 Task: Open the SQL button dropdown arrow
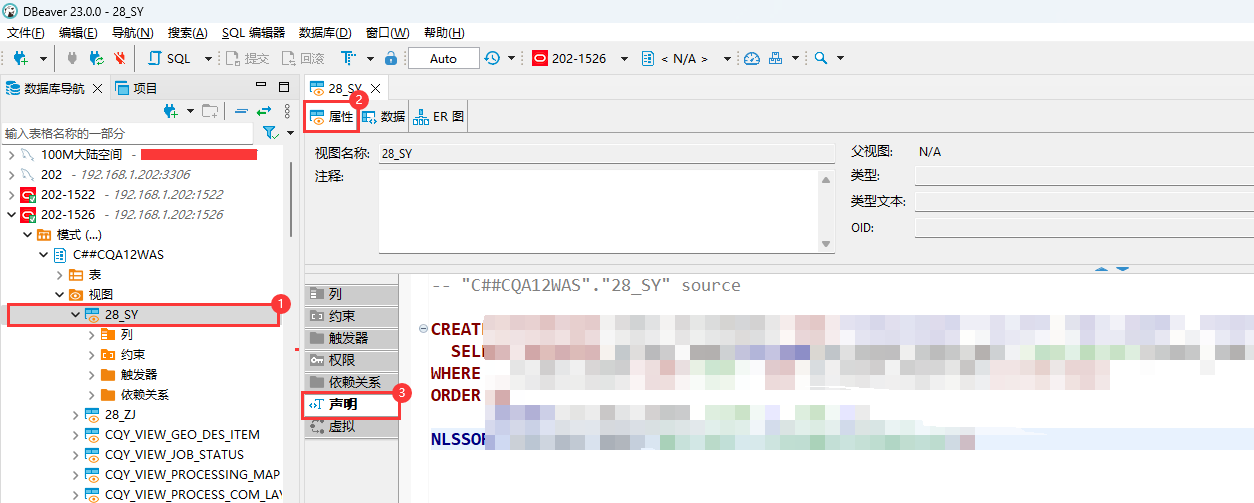208,58
